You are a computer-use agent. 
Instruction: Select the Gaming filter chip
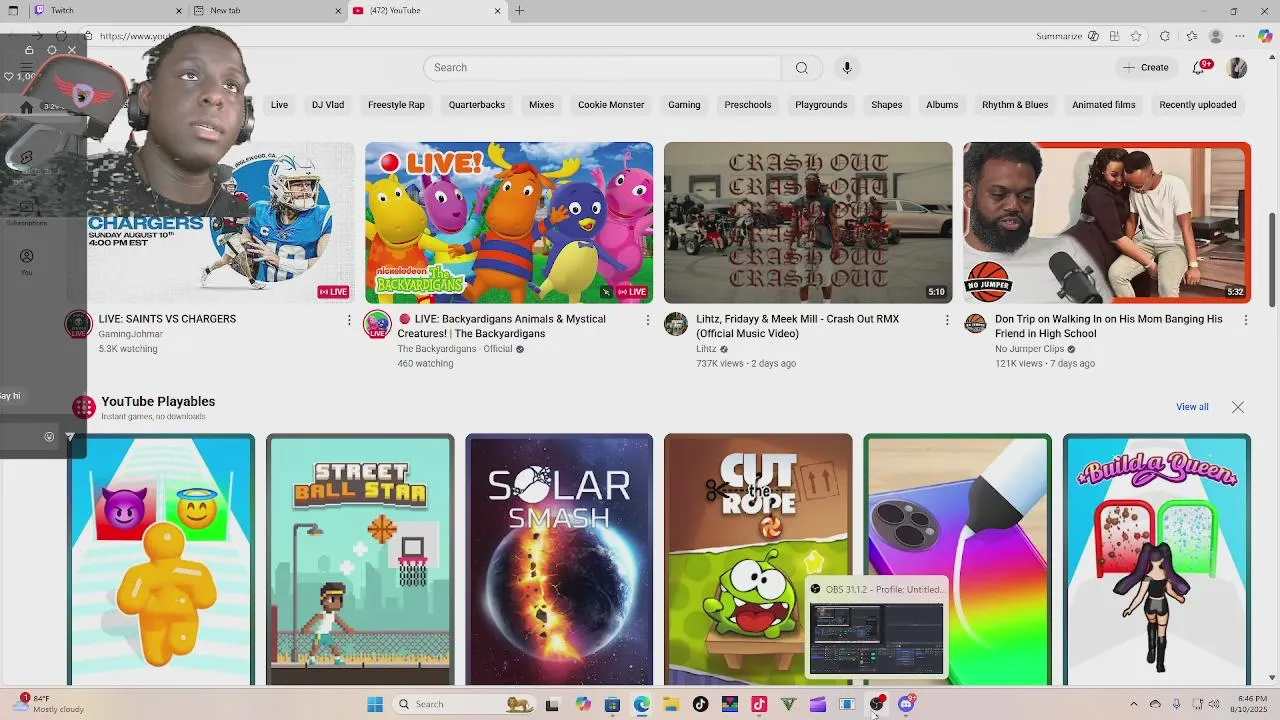pos(684,105)
